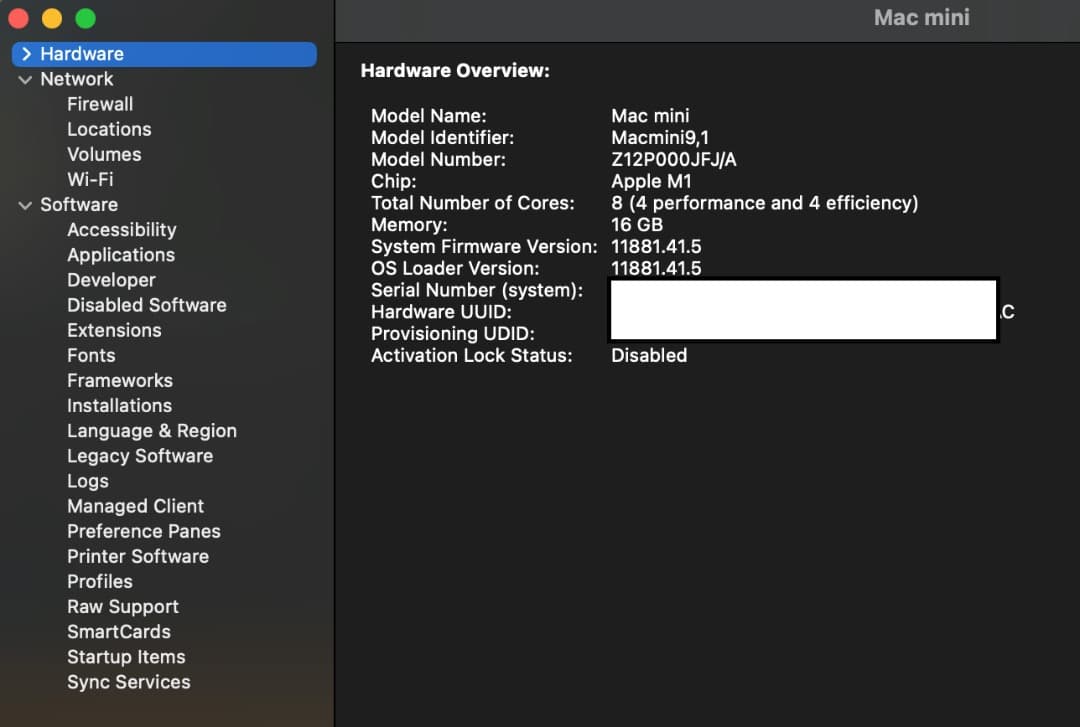View Locations details
The height and width of the screenshot is (727, 1080).
[x=109, y=129]
